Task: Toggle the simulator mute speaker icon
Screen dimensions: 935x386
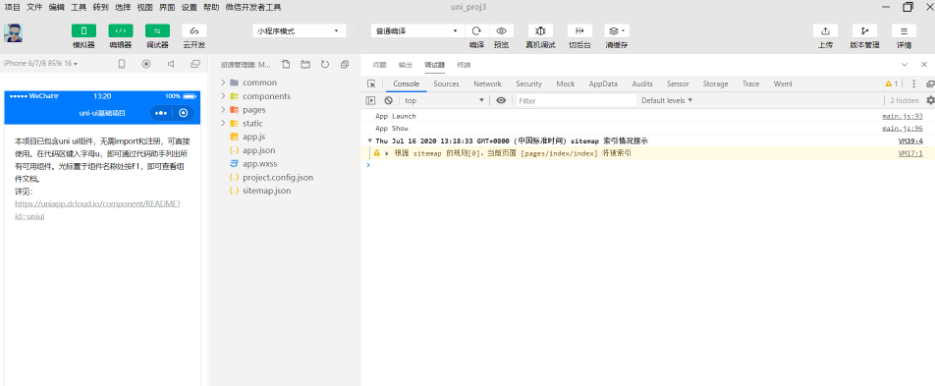Action: point(171,64)
